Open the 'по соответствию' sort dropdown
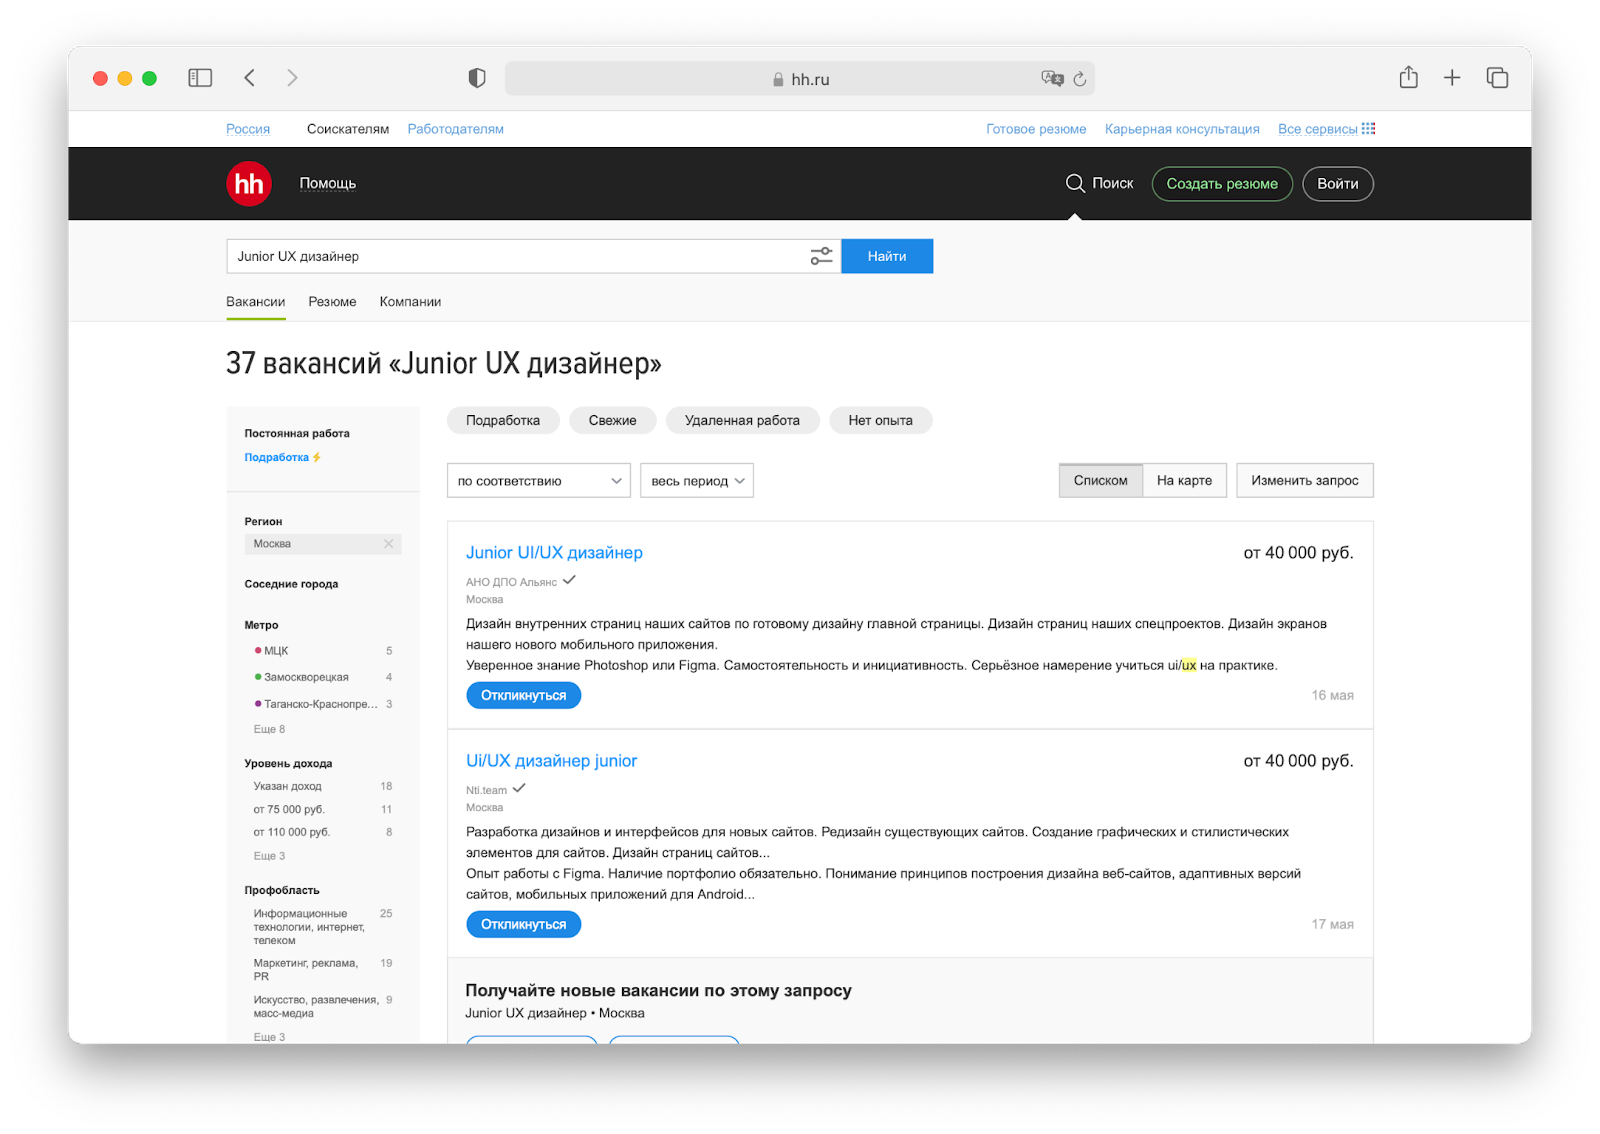 [539, 481]
